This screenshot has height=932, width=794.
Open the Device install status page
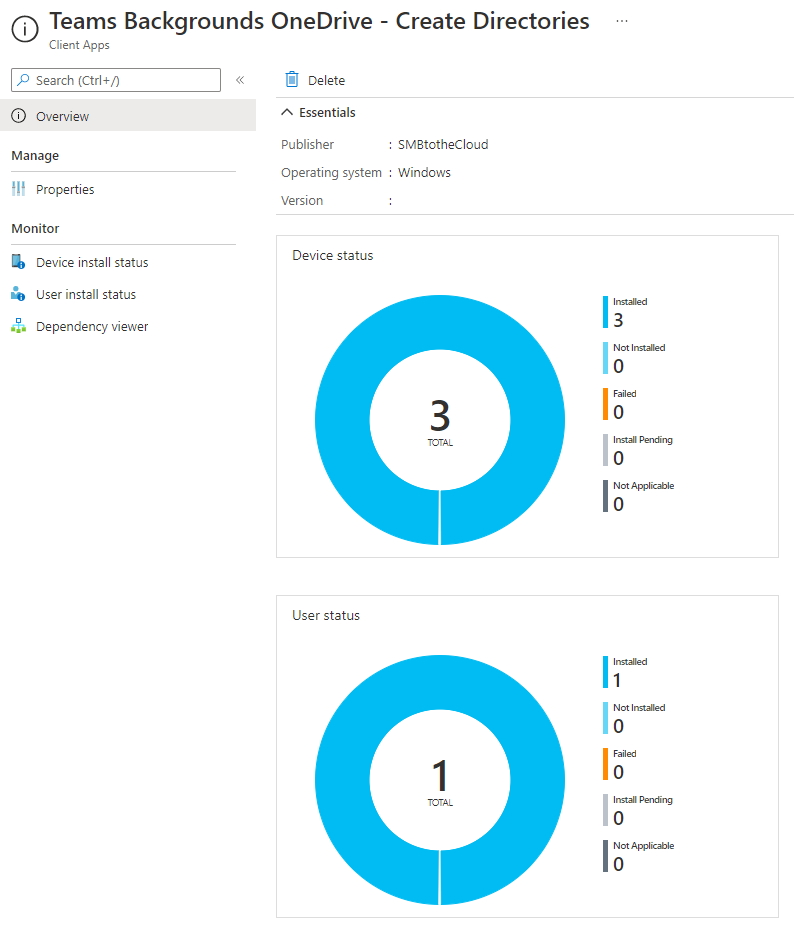click(x=92, y=262)
